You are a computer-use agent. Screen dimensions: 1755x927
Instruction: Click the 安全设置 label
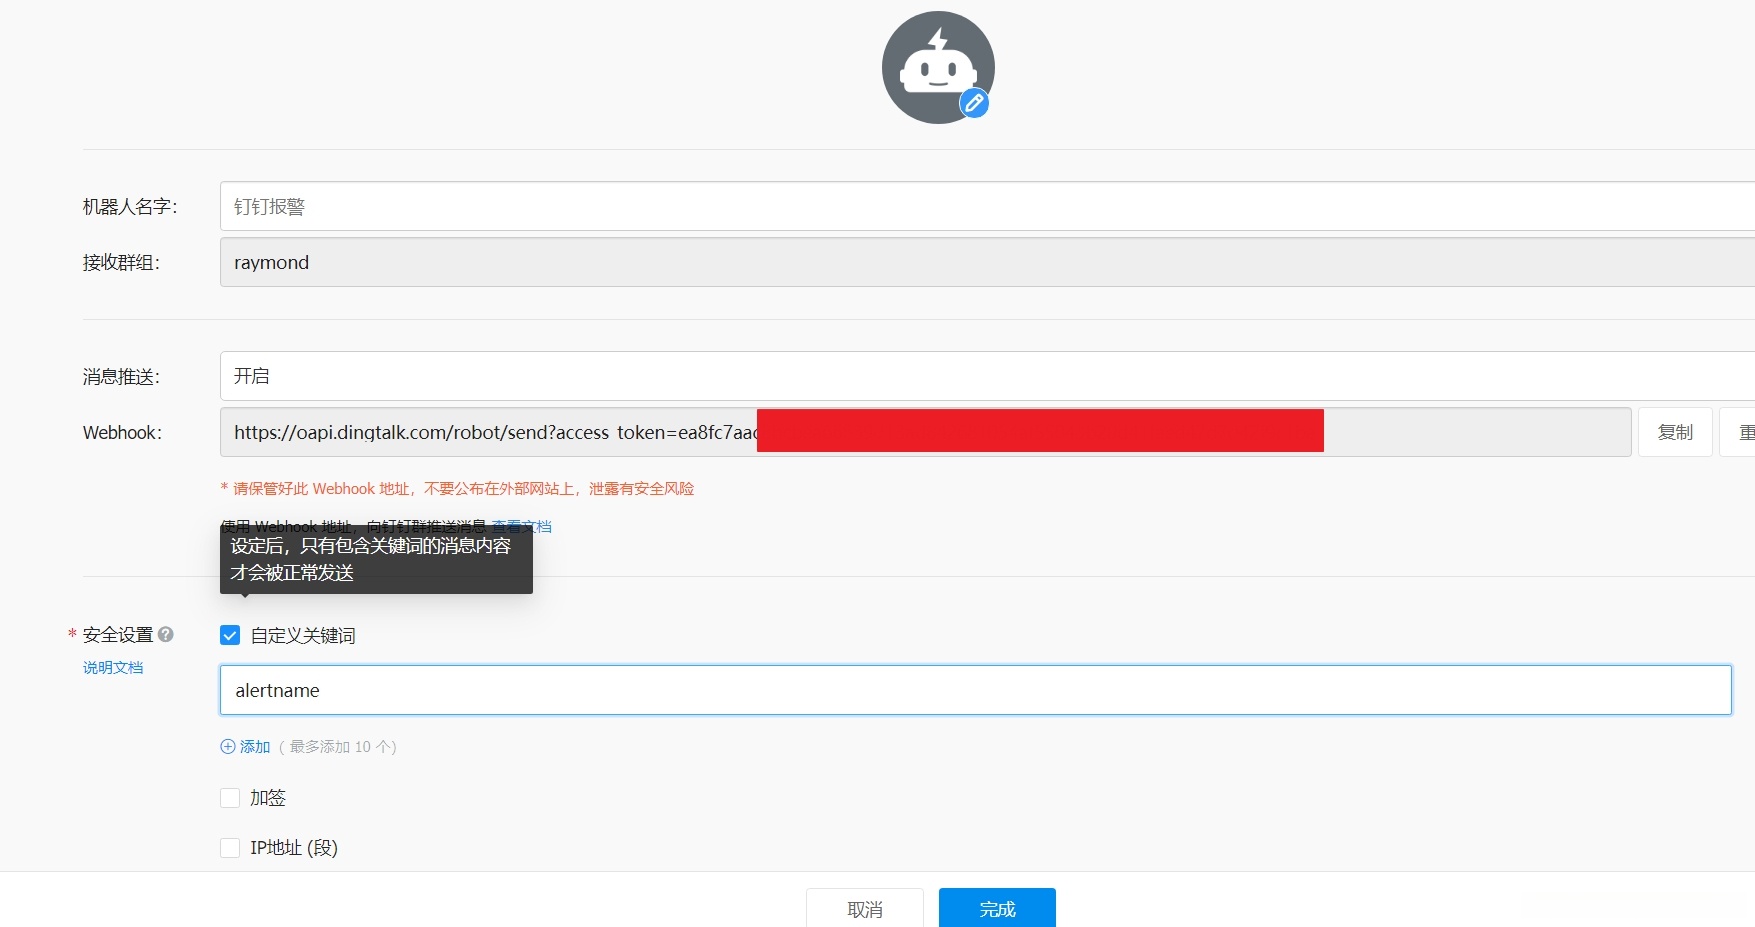pos(118,634)
